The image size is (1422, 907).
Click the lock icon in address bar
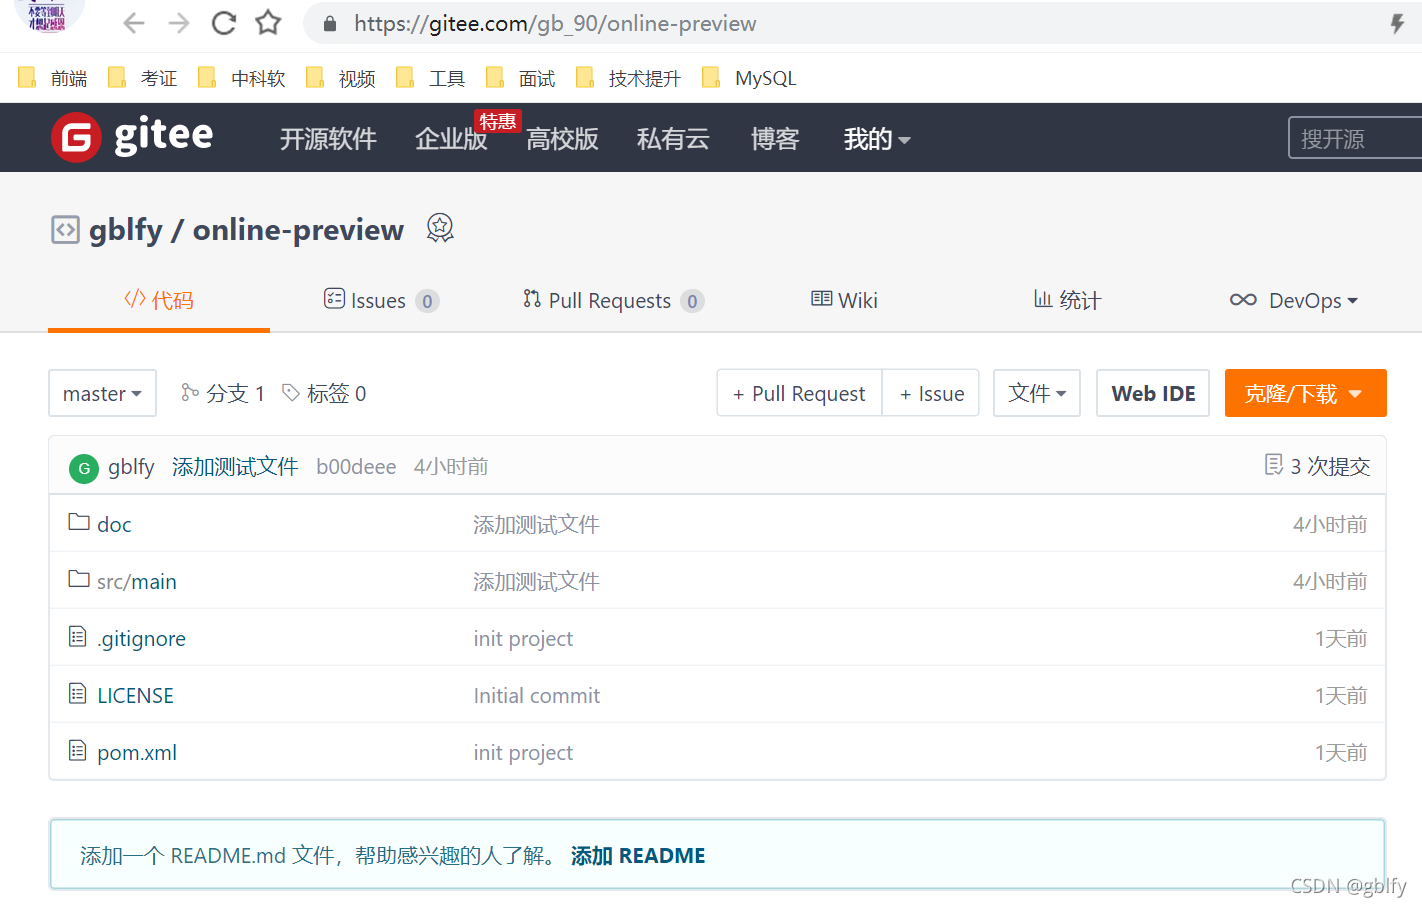pyautogui.click(x=330, y=23)
